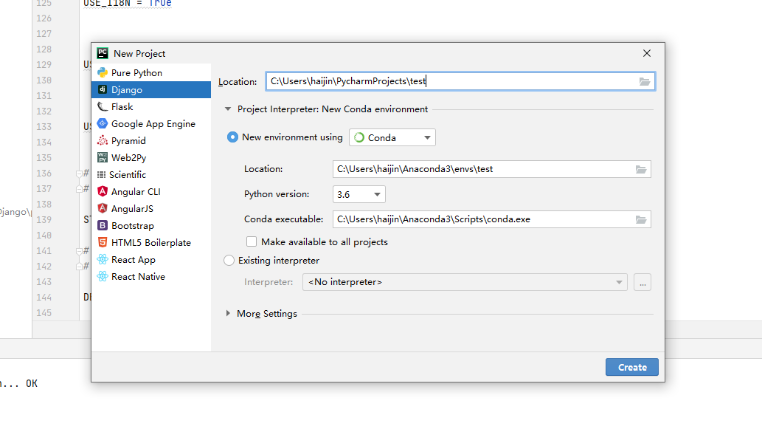Enable Make available to all projects

[251, 241]
